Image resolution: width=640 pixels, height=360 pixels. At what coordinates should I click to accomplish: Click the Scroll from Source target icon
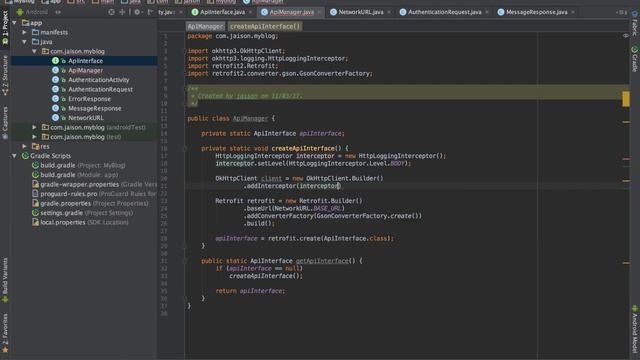(111, 12)
